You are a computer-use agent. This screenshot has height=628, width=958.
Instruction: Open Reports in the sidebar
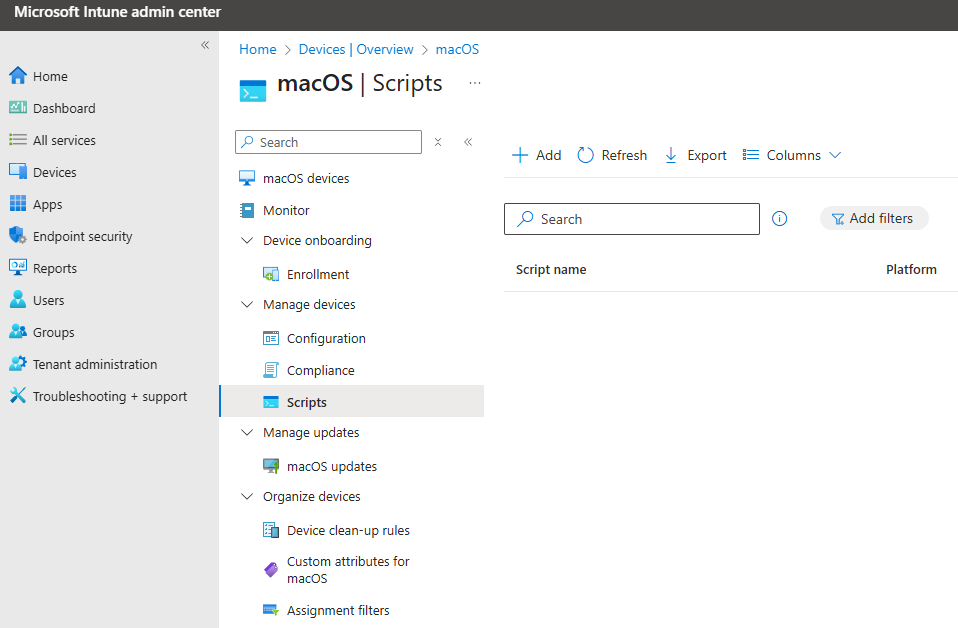tap(55, 268)
